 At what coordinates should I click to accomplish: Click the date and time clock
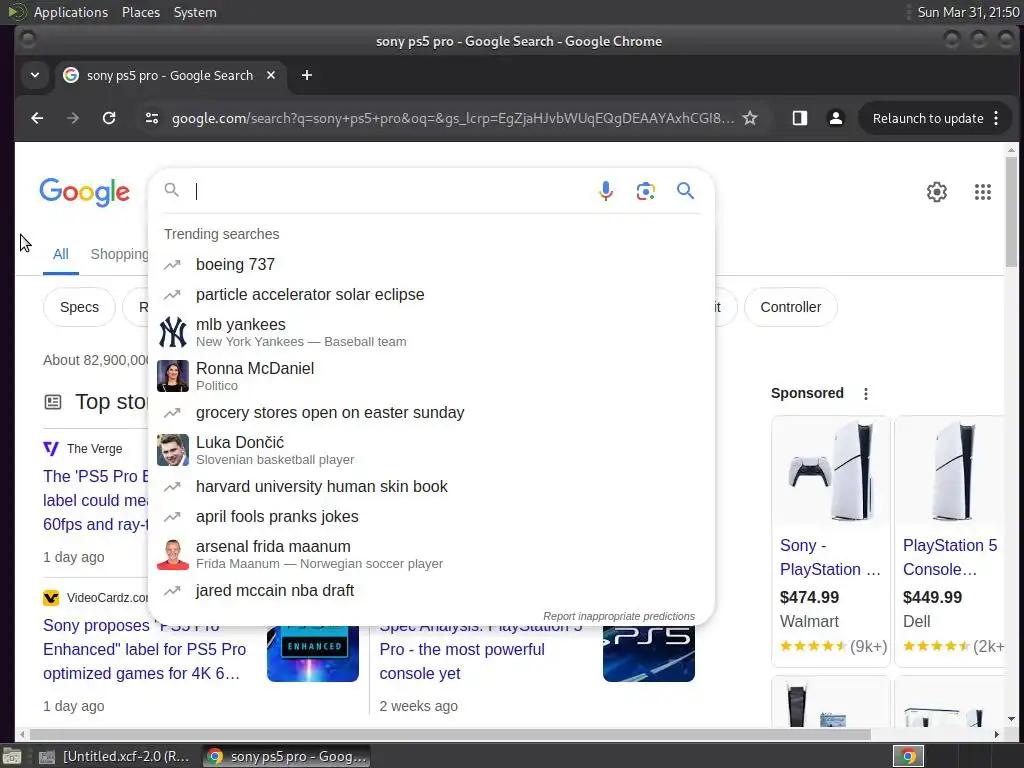(x=968, y=12)
